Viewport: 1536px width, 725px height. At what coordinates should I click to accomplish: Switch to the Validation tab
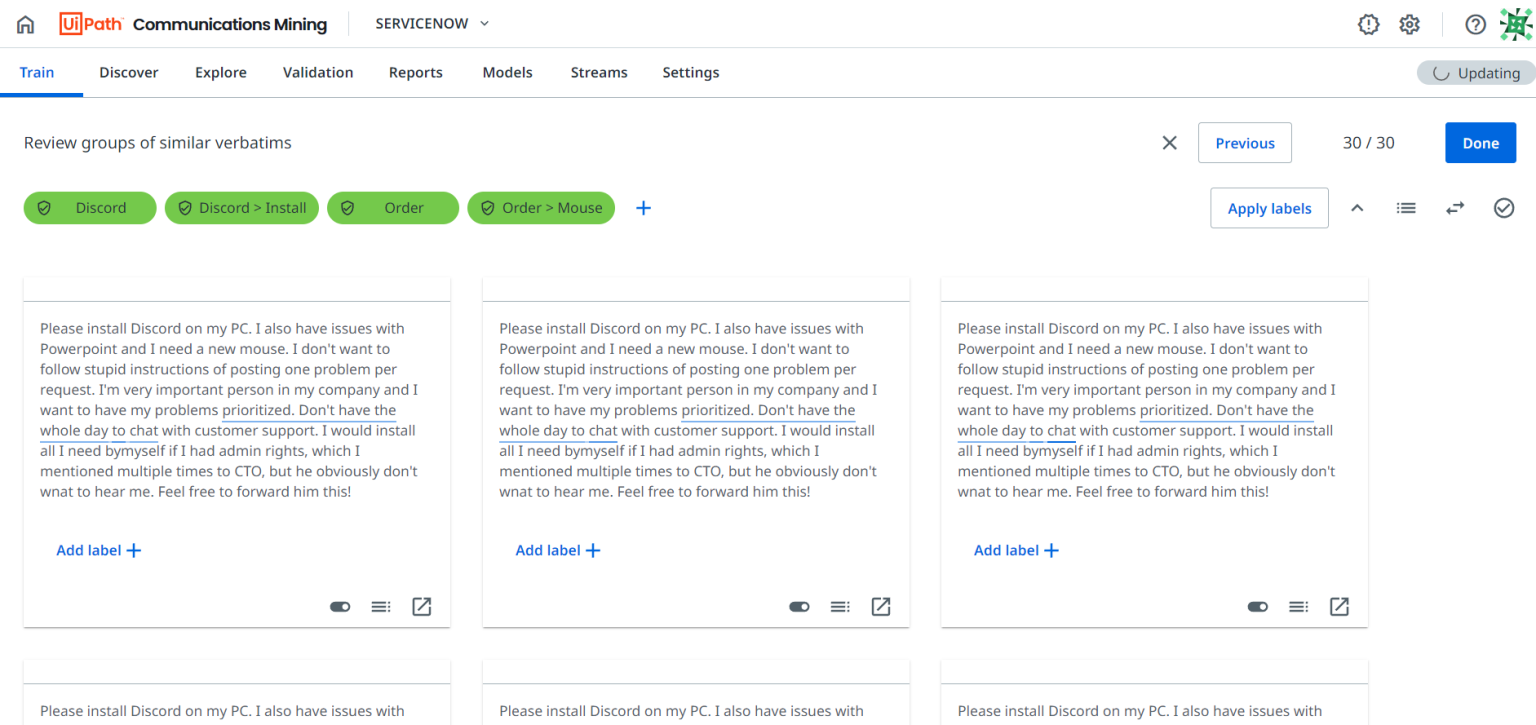[317, 72]
